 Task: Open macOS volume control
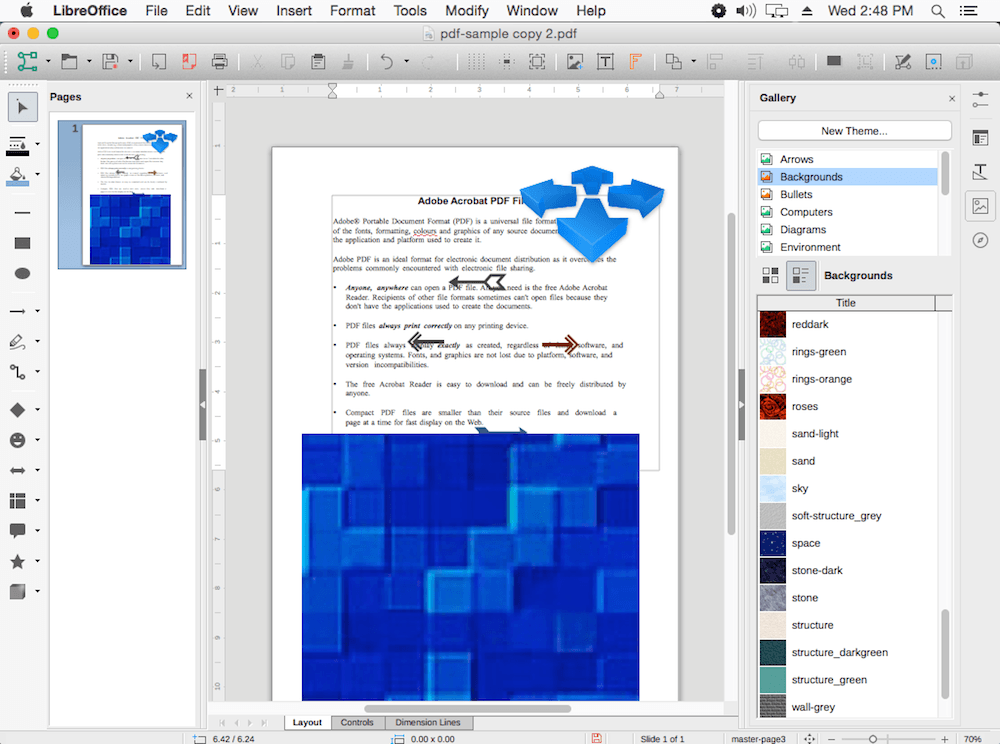pyautogui.click(x=746, y=11)
